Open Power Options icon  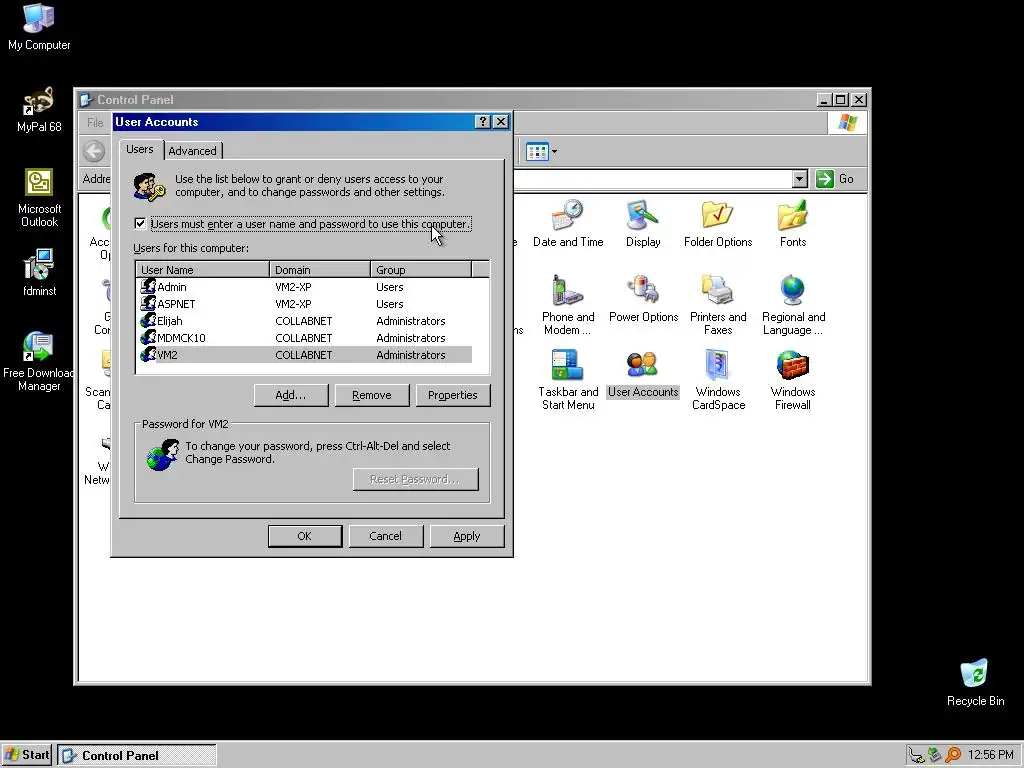643,298
